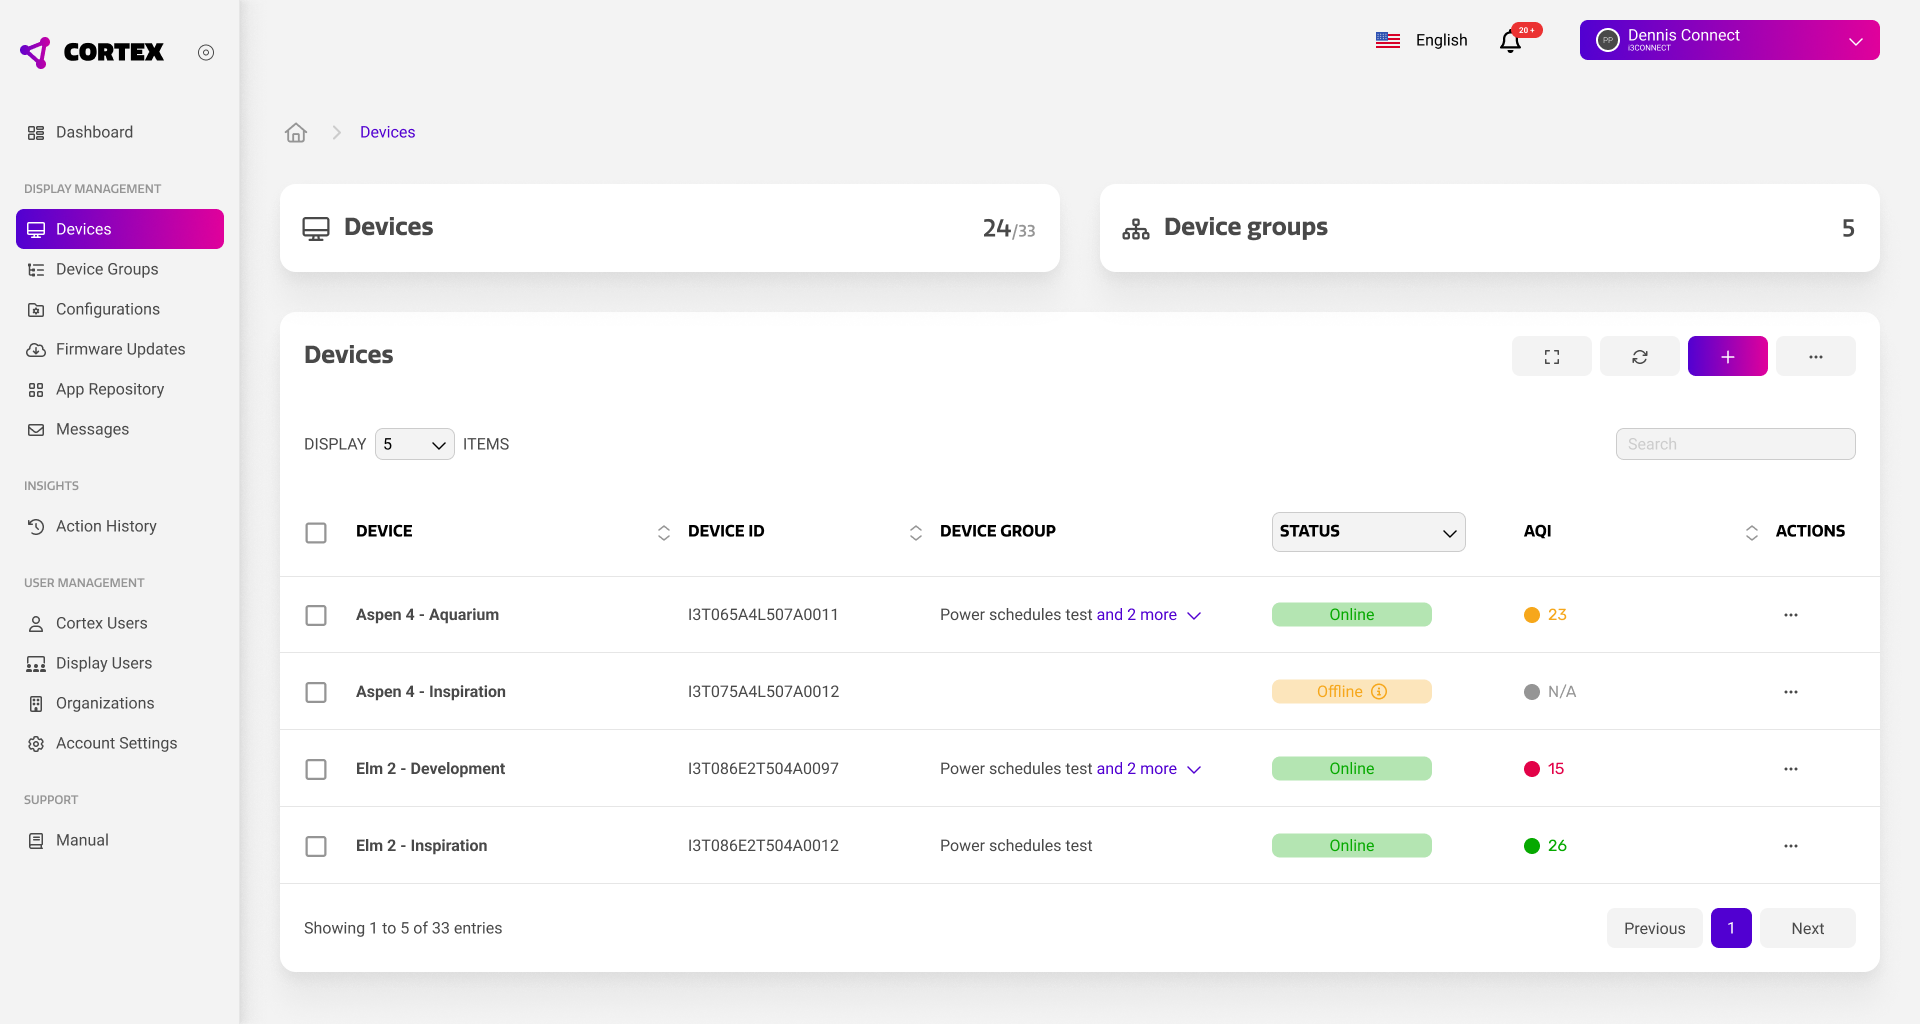Click the Search input field

click(x=1735, y=444)
